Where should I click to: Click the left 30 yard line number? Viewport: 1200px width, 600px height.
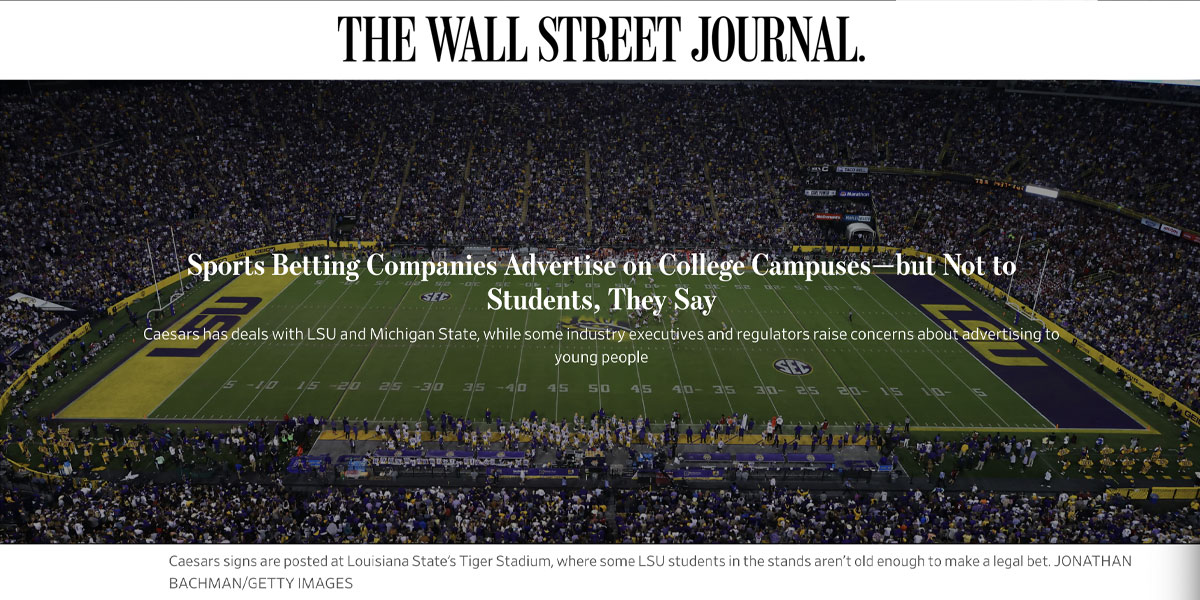(x=430, y=388)
